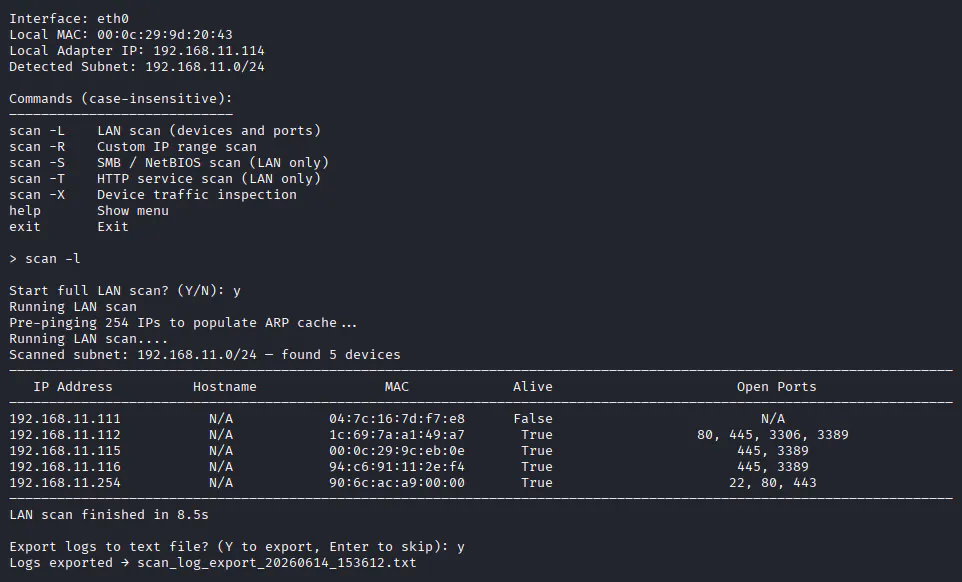This screenshot has height=582, width=962.
Task: Click exported filename scan_log_export_20260614_153612.txt
Action: (277, 563)
